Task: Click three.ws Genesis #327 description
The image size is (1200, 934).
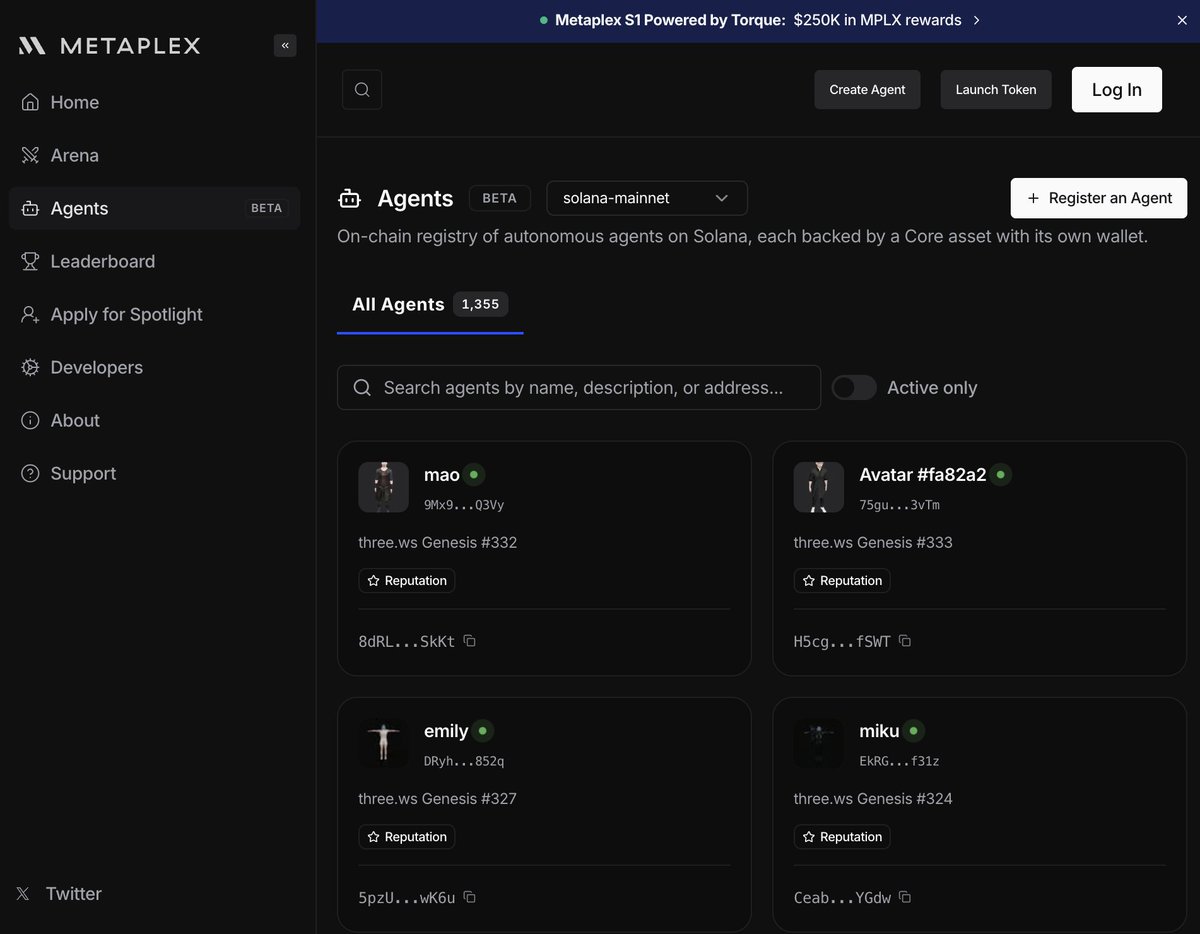Action: click(438, 798)
